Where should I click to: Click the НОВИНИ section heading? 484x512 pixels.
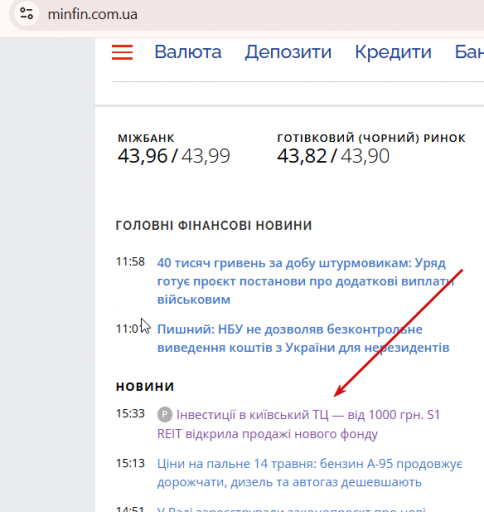click(x=145, y=387)
